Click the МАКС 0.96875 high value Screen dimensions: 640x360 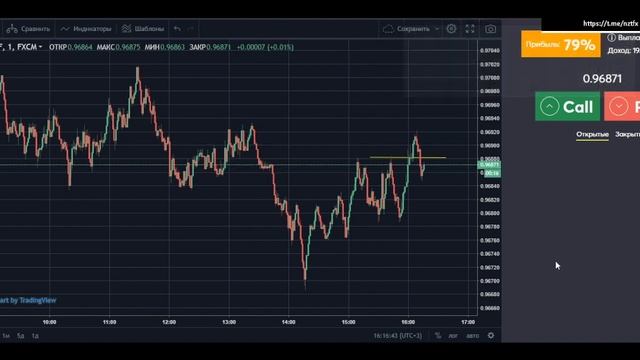[118, 47]
